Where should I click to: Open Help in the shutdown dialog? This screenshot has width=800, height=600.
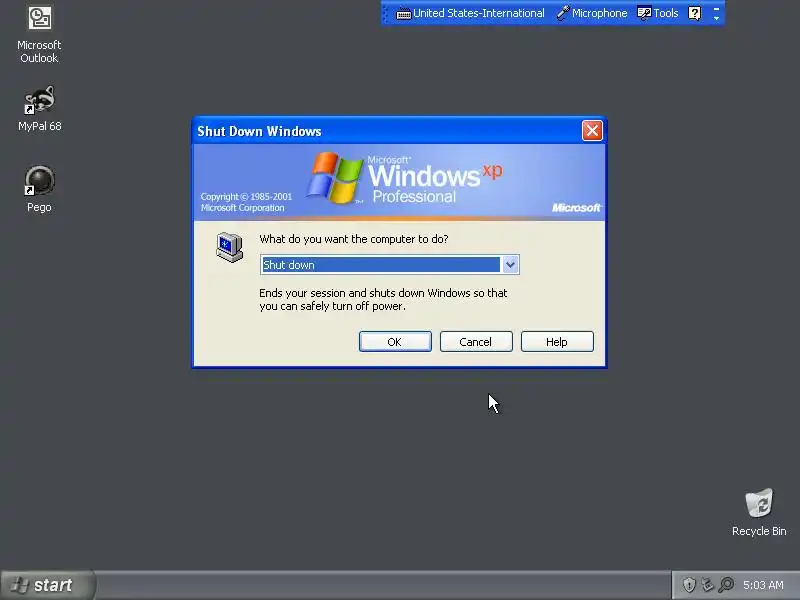pyautogui.click(x=557, y=341)
